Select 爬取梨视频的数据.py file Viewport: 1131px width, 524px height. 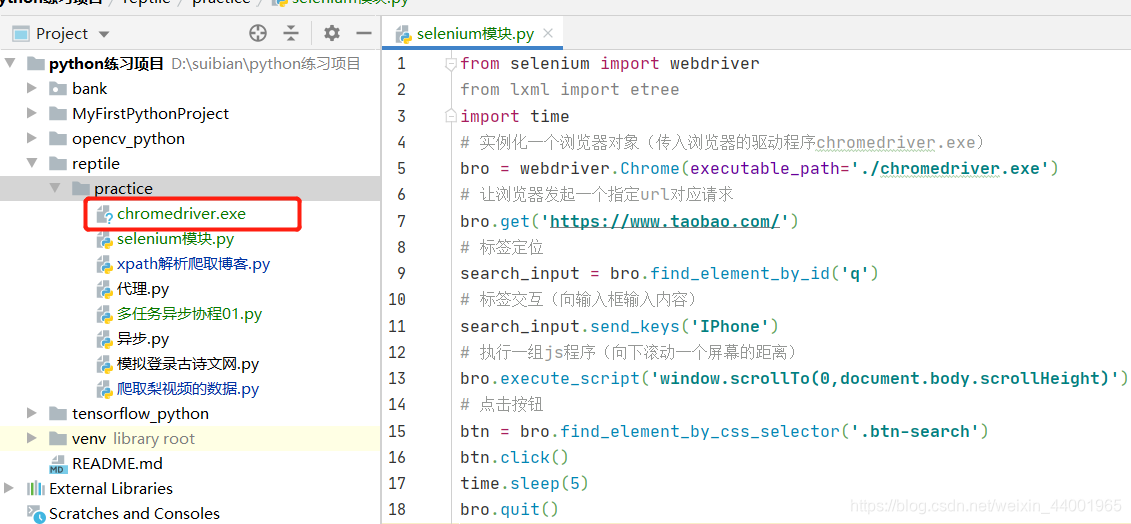(188, 389)
